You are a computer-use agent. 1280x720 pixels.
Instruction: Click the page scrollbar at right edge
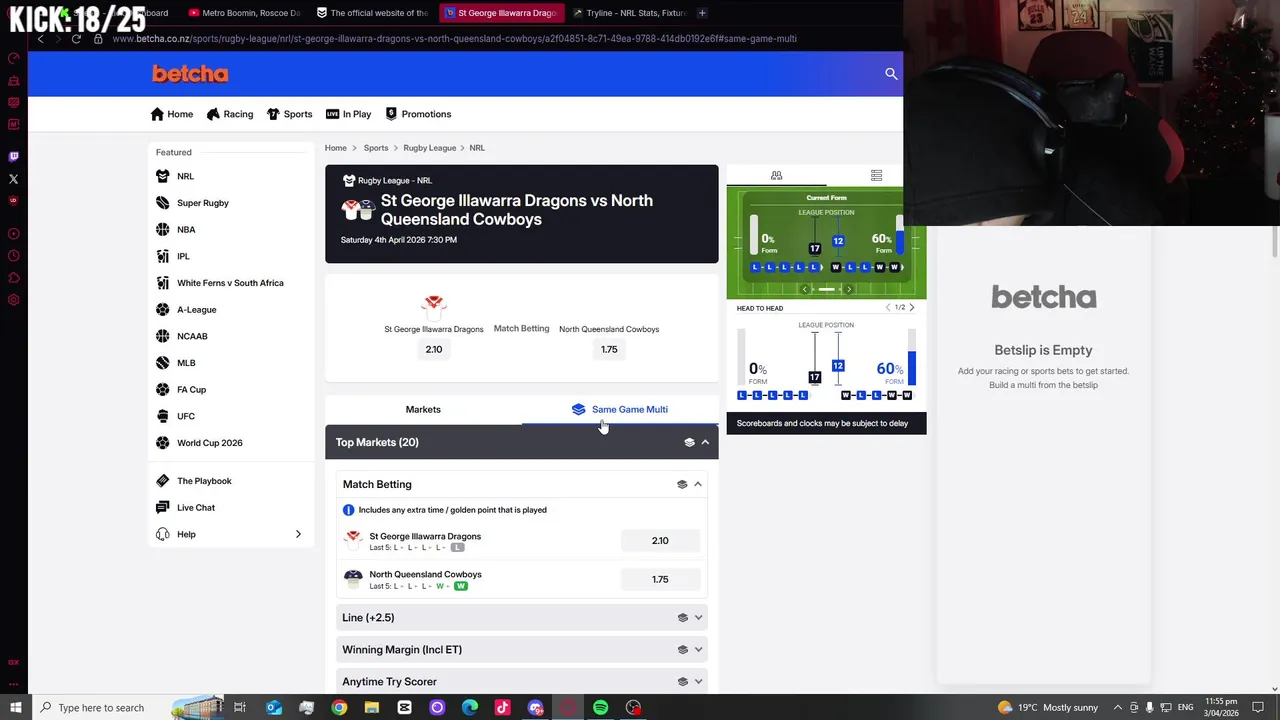click(1274, 240)
